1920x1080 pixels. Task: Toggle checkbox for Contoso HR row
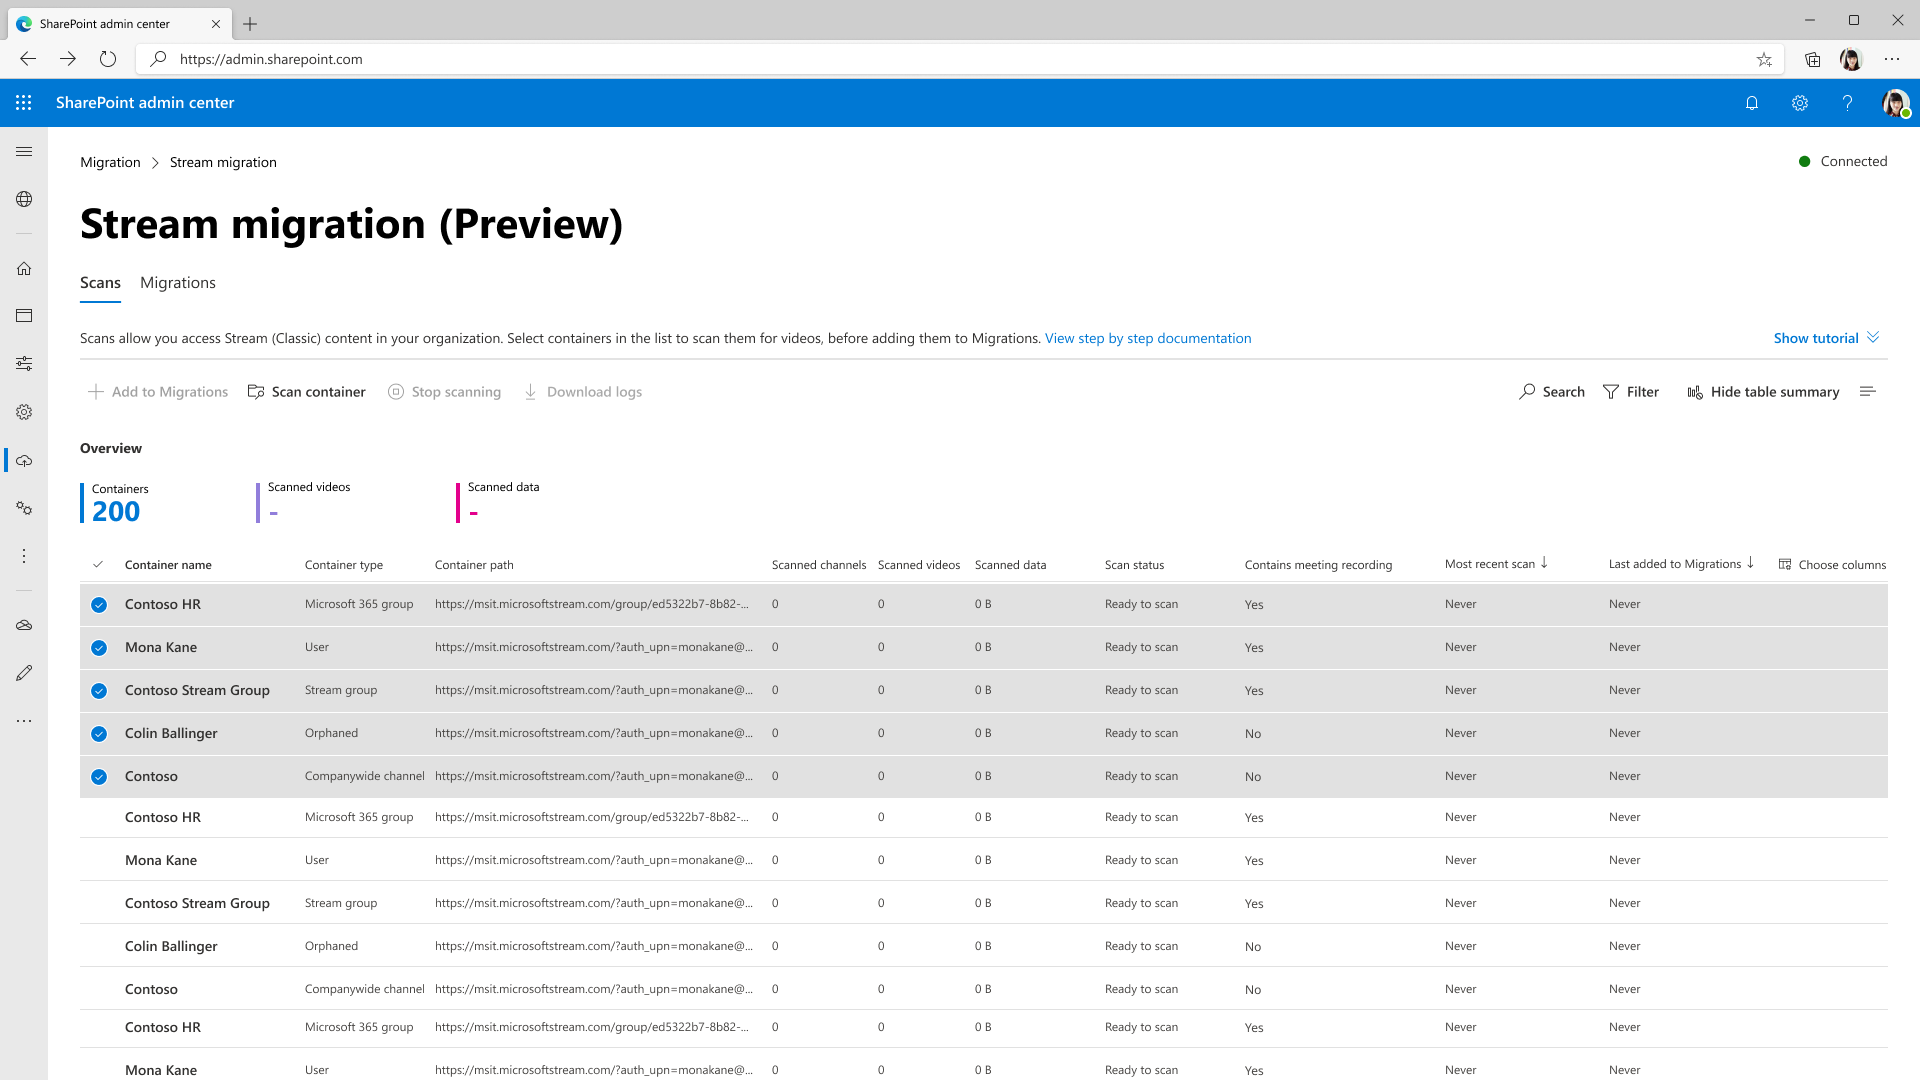click(x=99, y=604)
